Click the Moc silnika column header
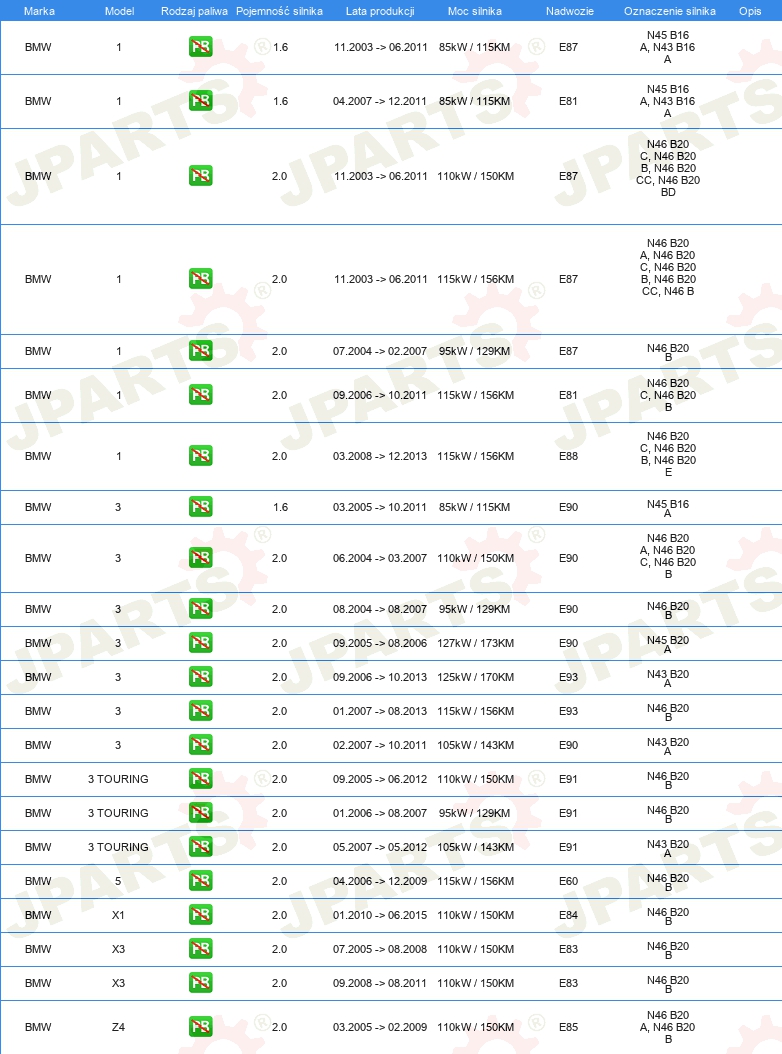Viewport: 782px width, 1054px height. coord(475,11)
